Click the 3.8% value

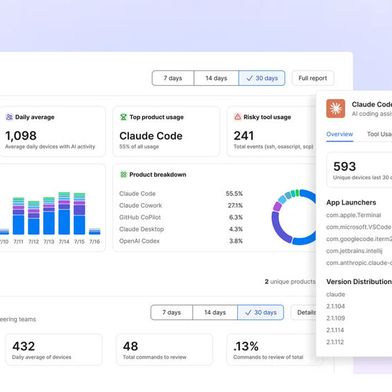(236, 241)
